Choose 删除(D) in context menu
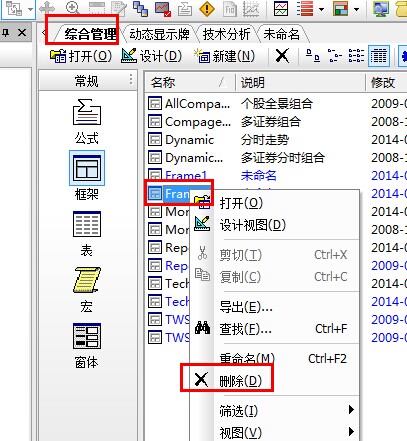Image resolution: width=407 pixels, height=441 pixels. point(275,380)
